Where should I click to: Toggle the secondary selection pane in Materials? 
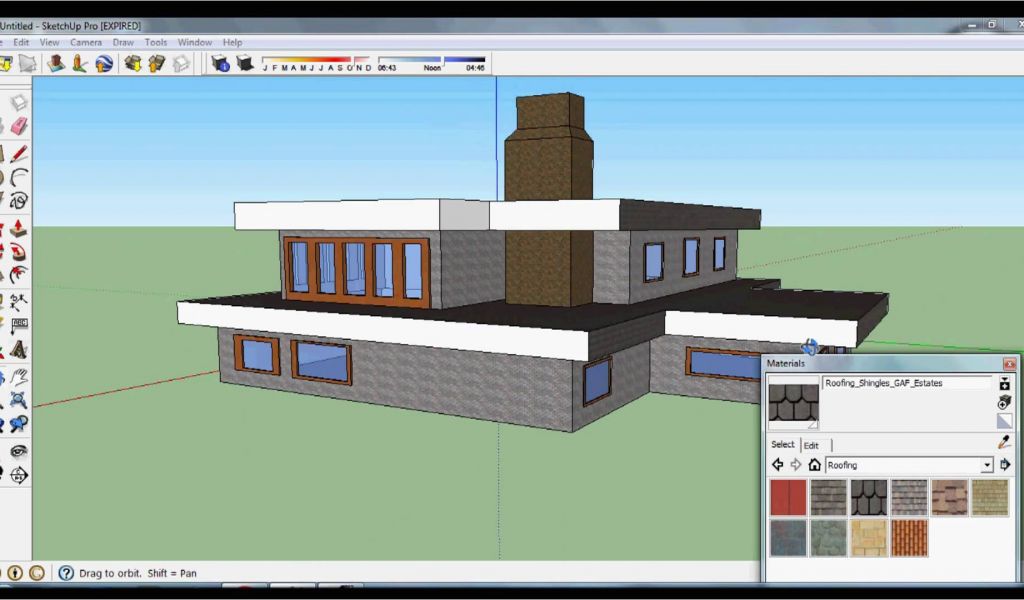[1004, 384]
